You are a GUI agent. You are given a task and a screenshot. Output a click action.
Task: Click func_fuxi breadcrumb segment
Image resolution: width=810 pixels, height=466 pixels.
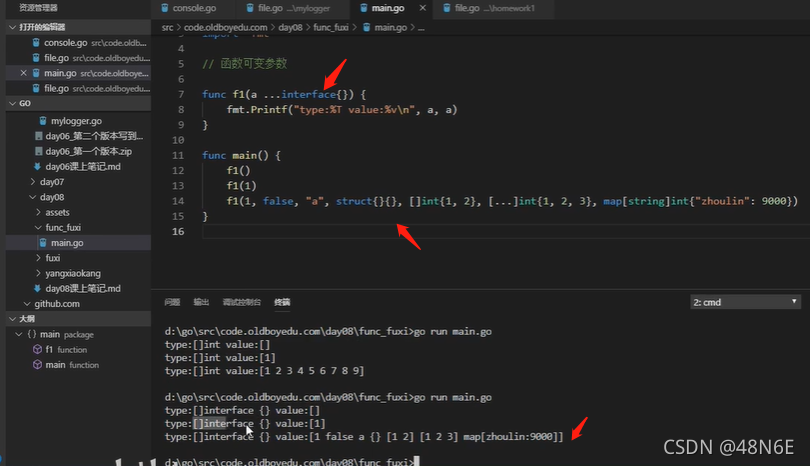331,27
